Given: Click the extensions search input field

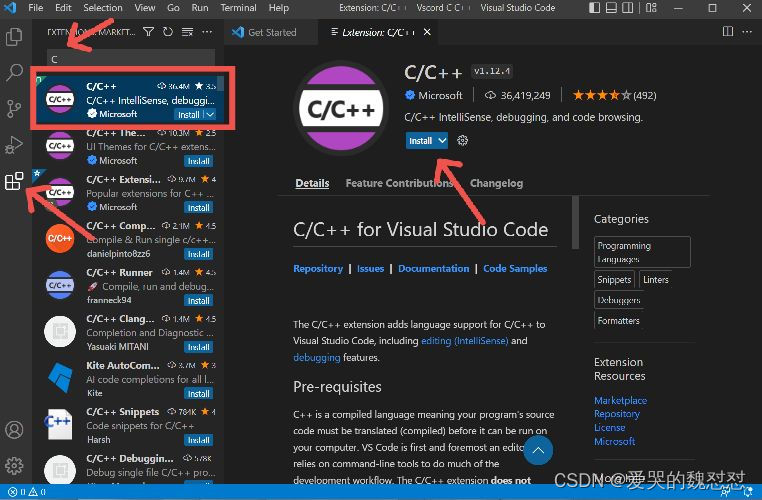Looking at the screenshot, I should click(131, 59).
